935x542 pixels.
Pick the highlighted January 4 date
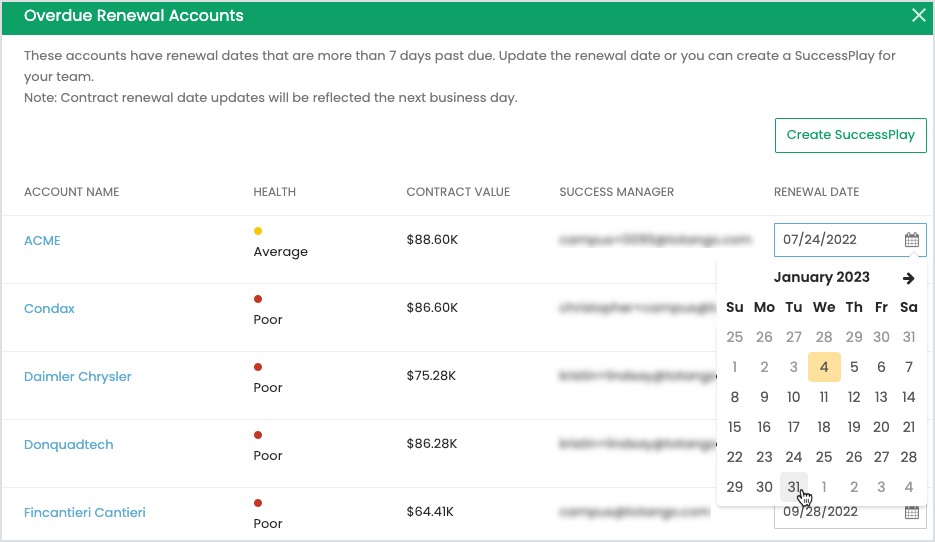(x=824, y=367)
